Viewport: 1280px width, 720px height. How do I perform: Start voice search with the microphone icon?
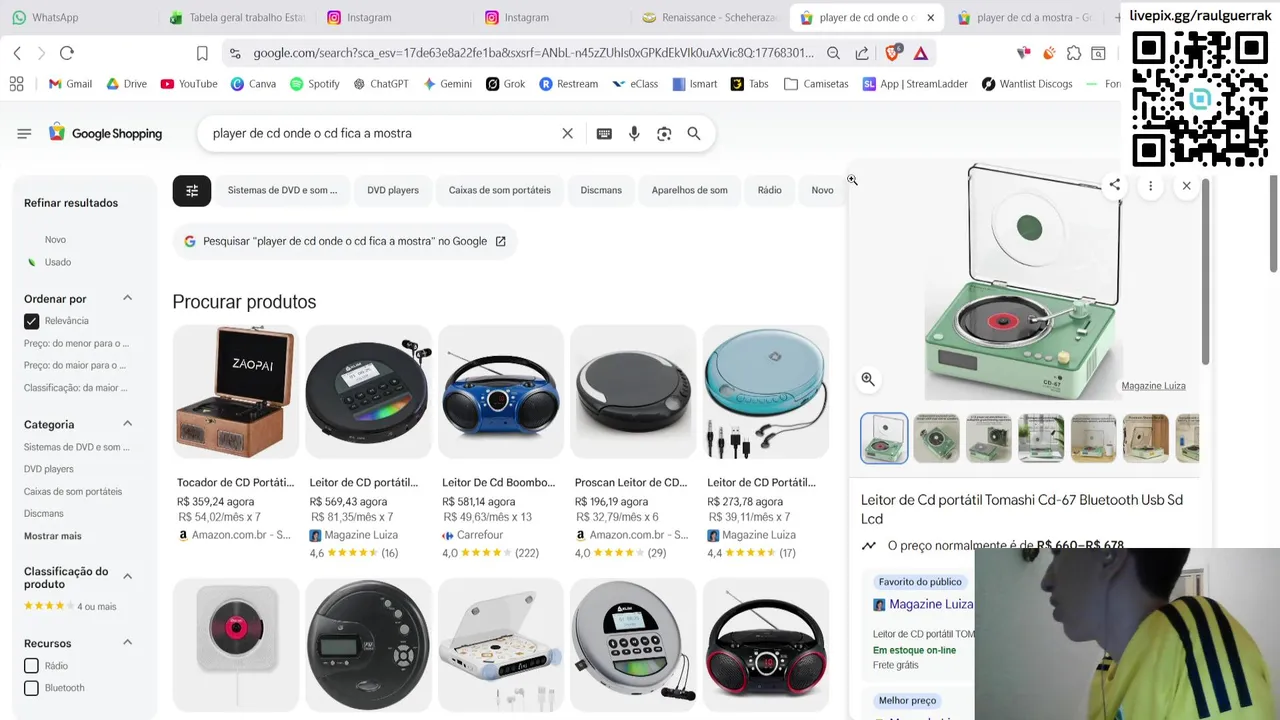[634, 133]
